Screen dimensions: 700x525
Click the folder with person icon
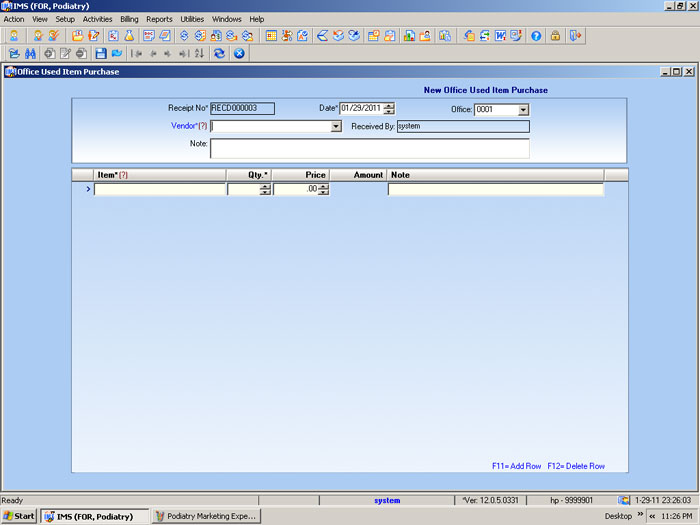(425, 36)
